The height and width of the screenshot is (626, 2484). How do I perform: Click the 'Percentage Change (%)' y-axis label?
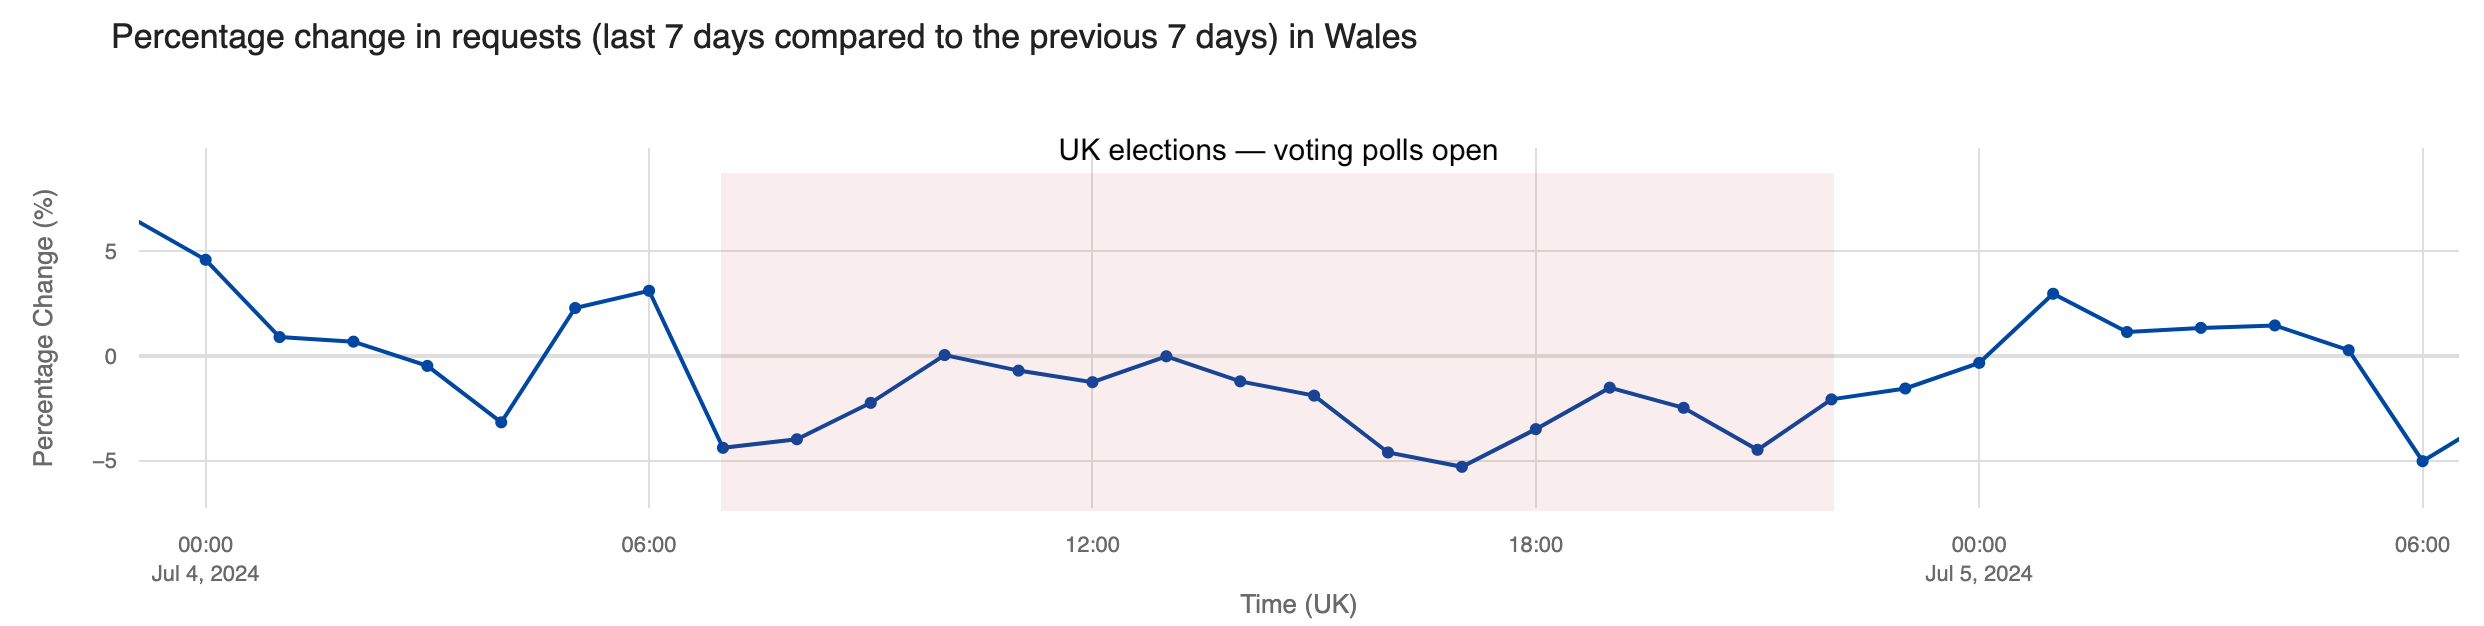(x=43, y=328)
